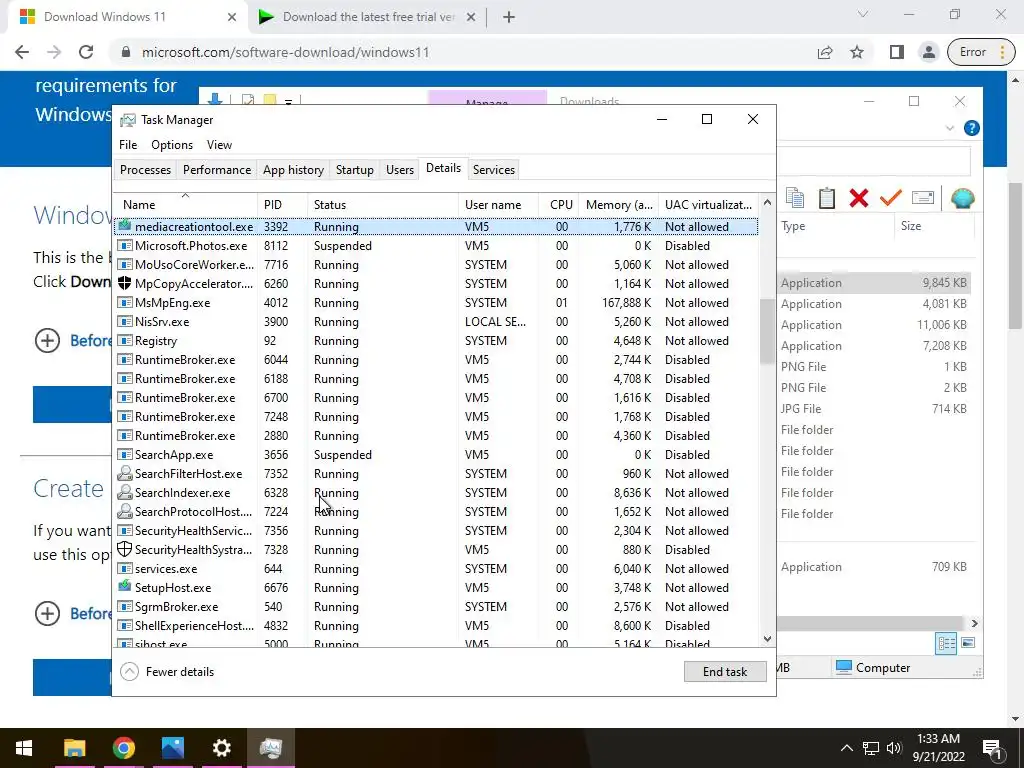The image size is (1024, 768).
Task: Switch Explorer to large icons view
Action: (968, 643)
